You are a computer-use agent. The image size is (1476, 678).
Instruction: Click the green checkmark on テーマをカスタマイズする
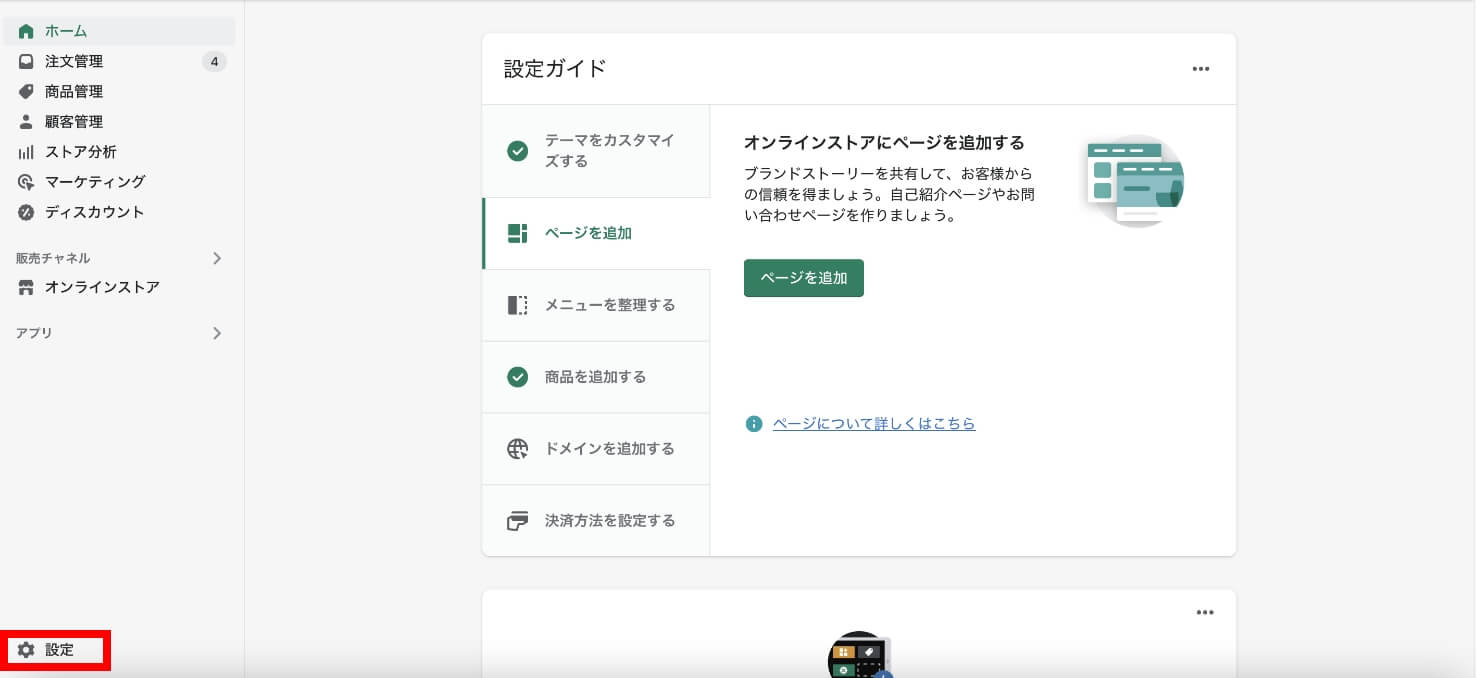[517, 151]
